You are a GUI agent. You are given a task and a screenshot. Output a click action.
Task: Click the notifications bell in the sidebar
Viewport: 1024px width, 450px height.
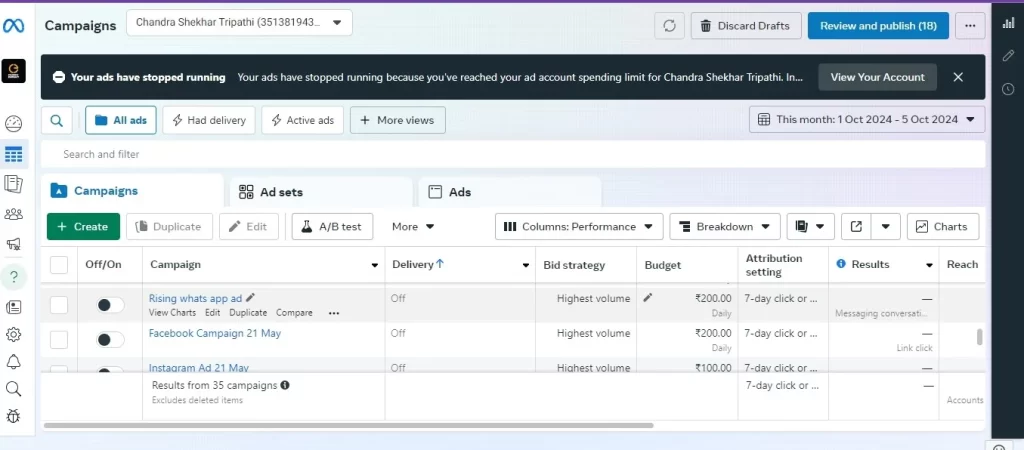click(x=14, y=361)
